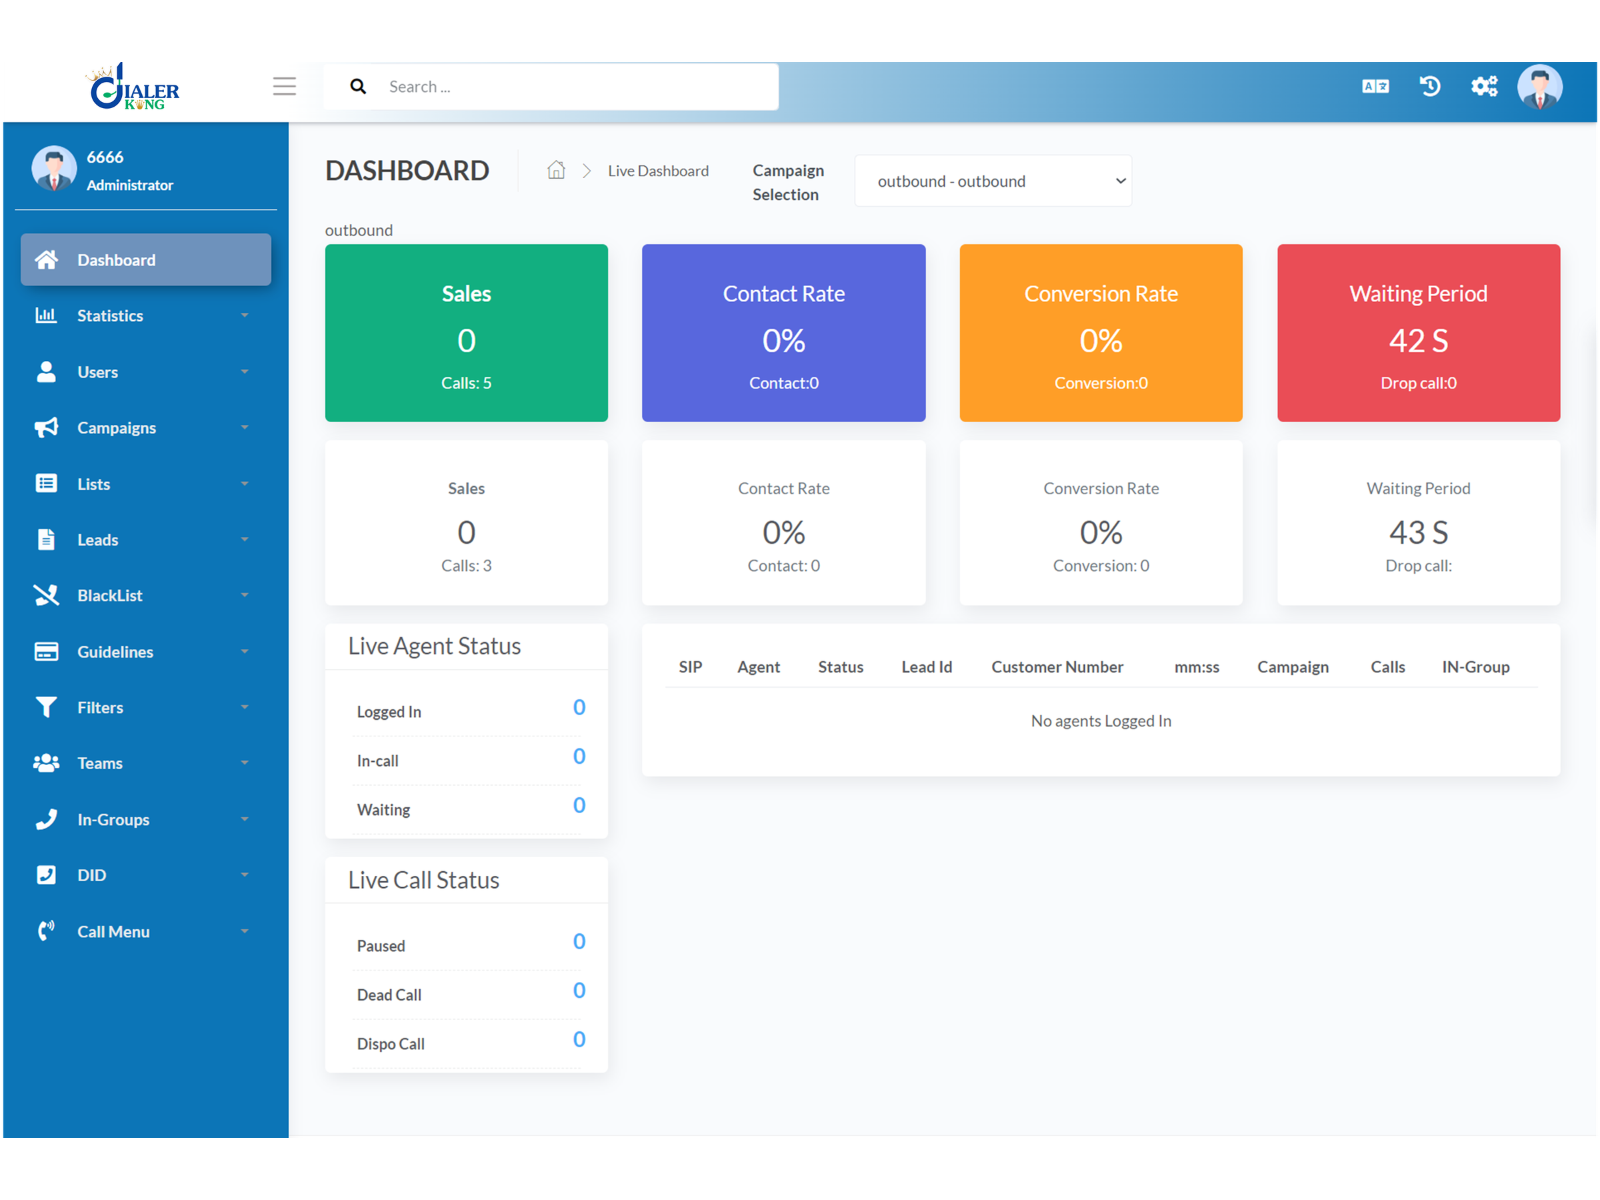Click inside the Search input field
1600x1200 pixels.
(x=570, y=86)
